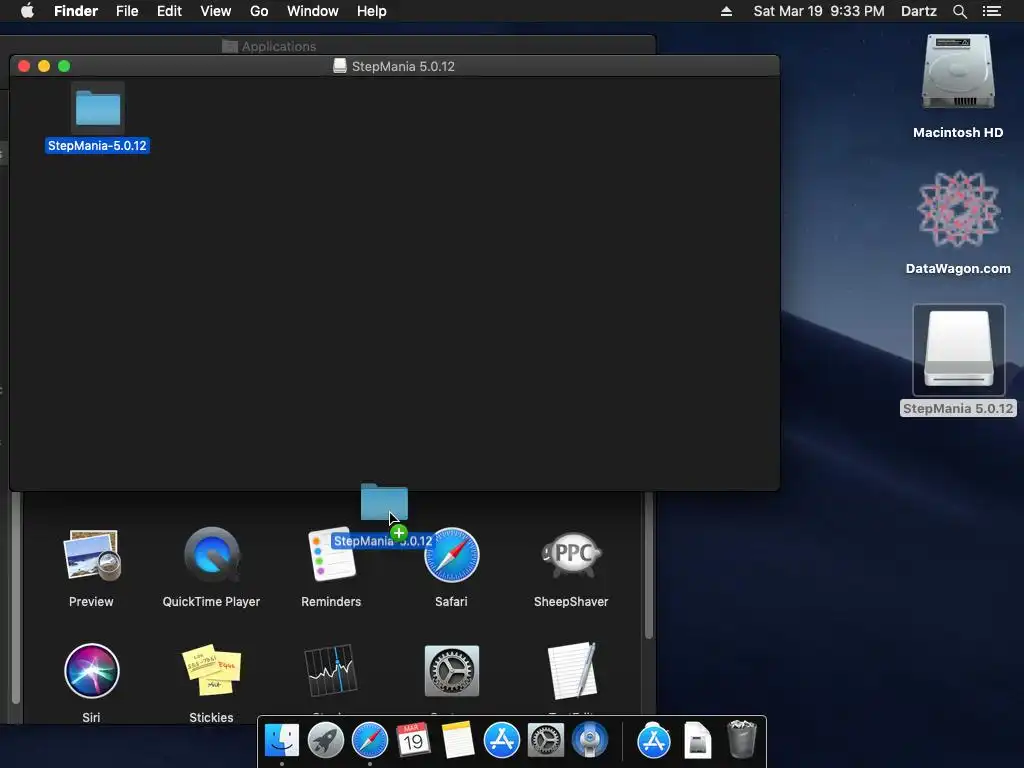Open the File menu
Image resolution: width=1024 pixels, height=768 pixels.
point(127,11)
